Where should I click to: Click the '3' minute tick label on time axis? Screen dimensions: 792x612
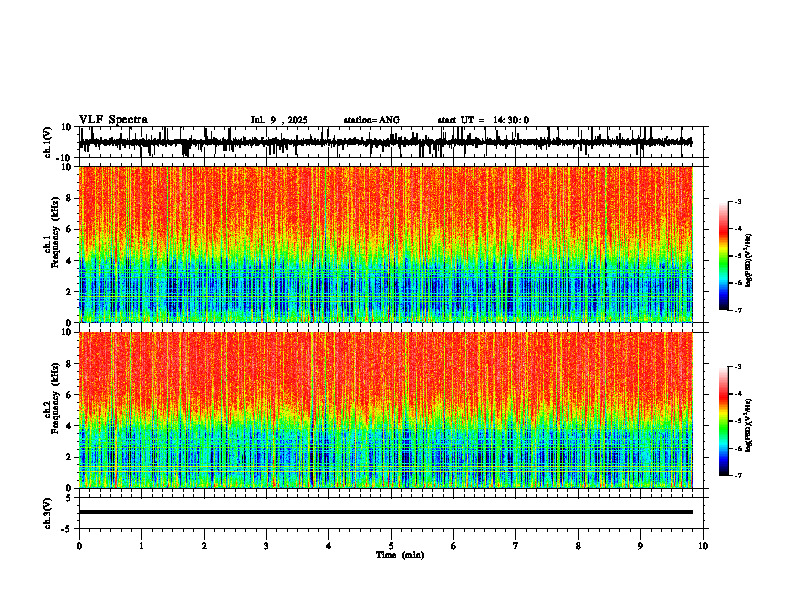(x=266, y=546)
